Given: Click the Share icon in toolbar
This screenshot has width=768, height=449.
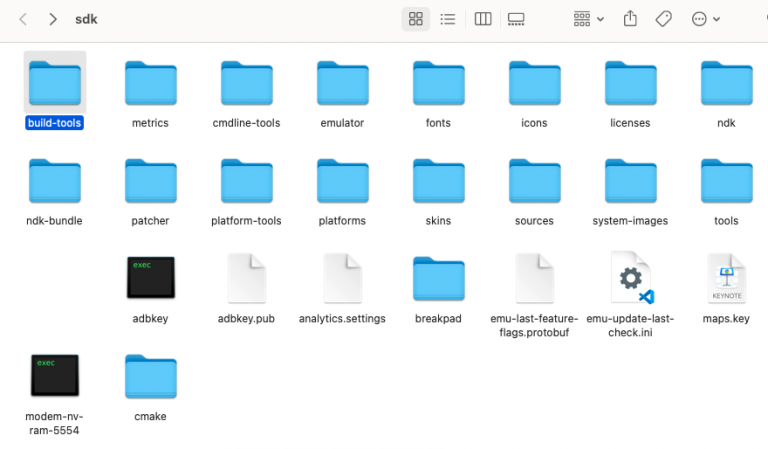Looking at the screenshot, I should [x=630, y=19].
